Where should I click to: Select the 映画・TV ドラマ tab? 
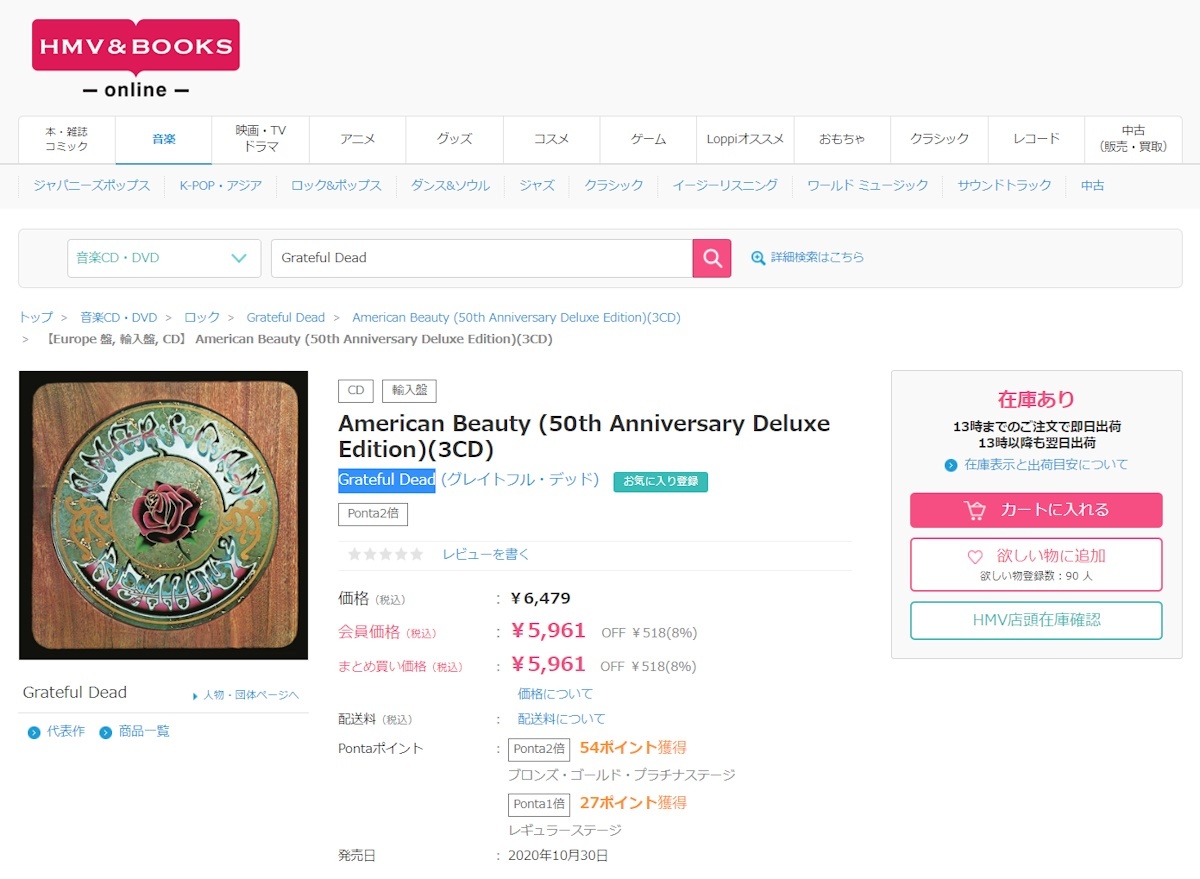(261, 139)
